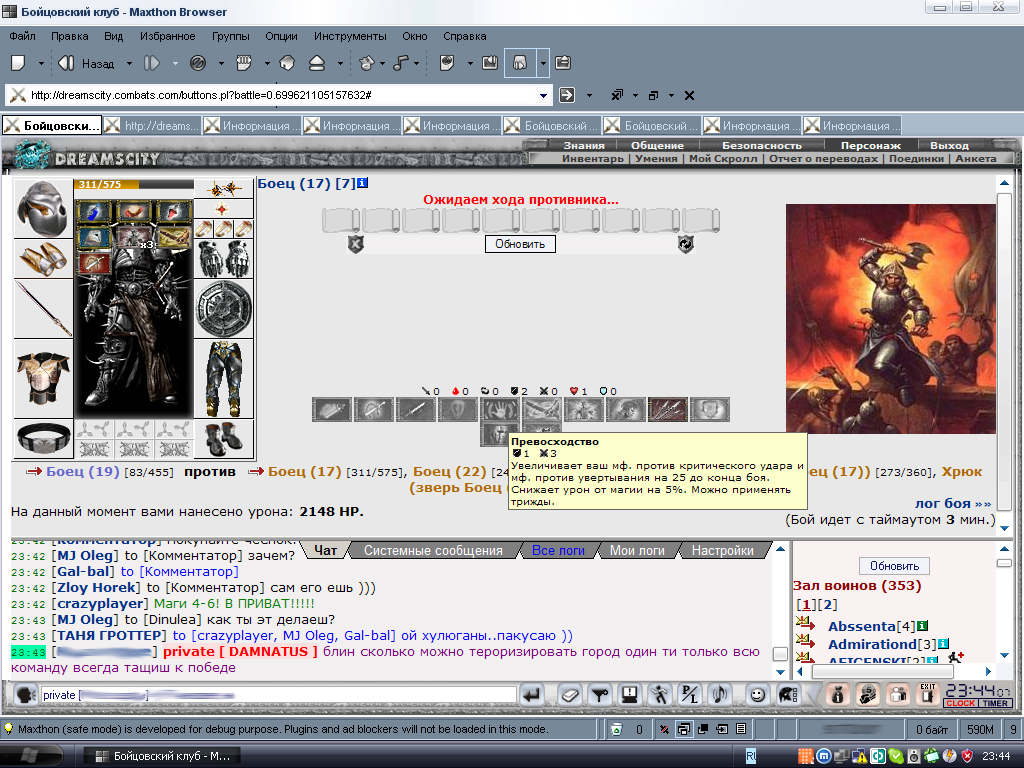Image resolution: width=1024 pixels, height=768 pixels.
Task: Click the chest armor equipment slot
Action: click(x=43, y=379)
